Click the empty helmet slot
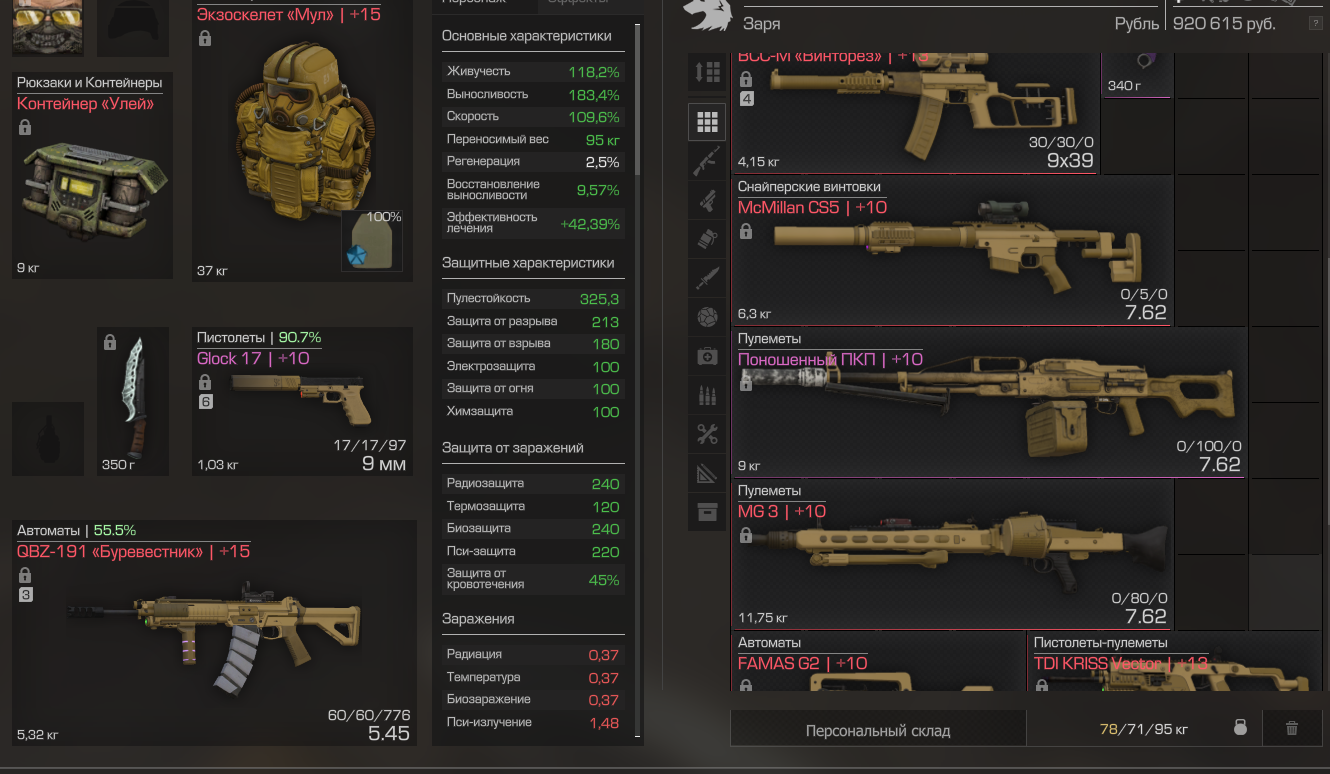The width and height of the screenshot is (1330, 774). (134, 27)
